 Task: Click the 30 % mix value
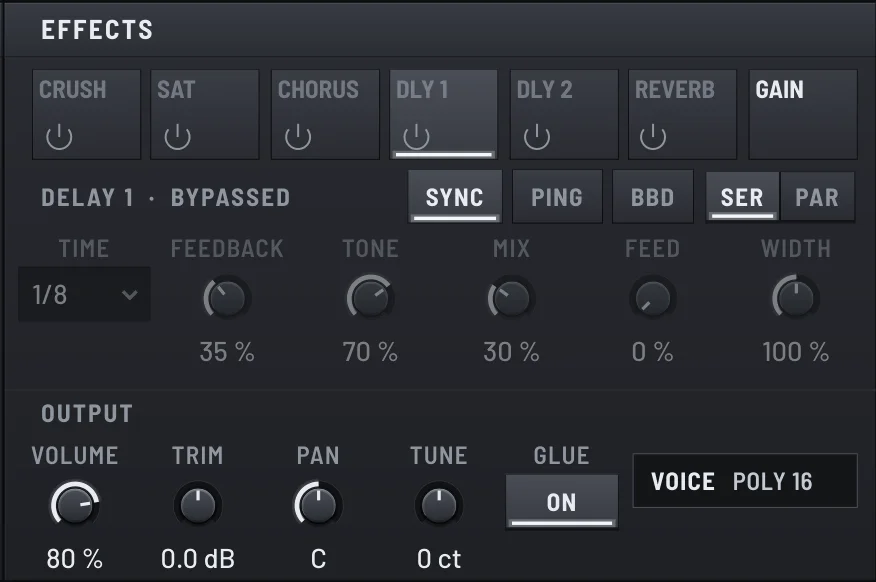pyautogui.click(x=511, y=352)
